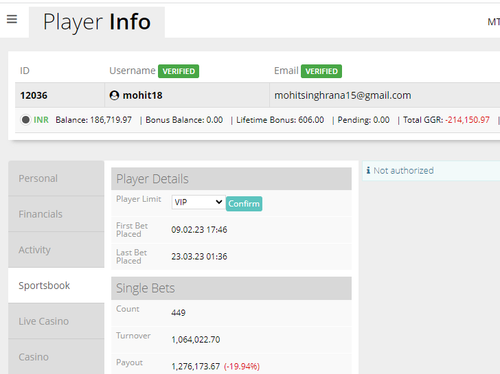This screenshot has height=374, width=500.
Task: Switch to the Personal tab
Action: pyautogui.click(x=56, y=178)
